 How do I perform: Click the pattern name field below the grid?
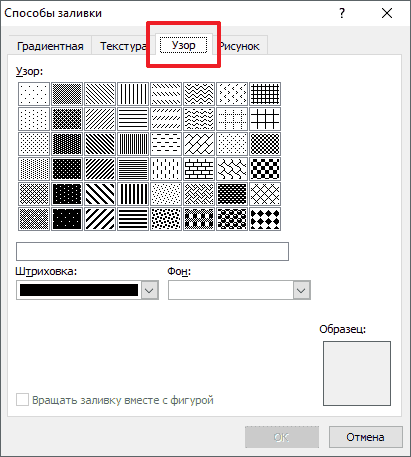[152, 251]
